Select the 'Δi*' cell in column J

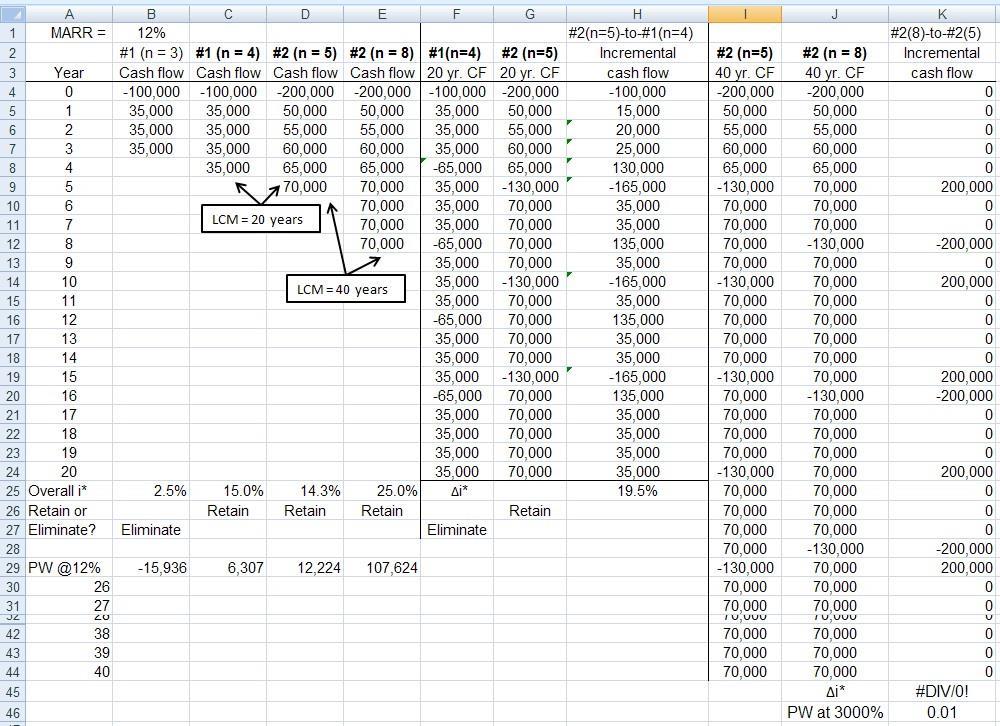835,692
